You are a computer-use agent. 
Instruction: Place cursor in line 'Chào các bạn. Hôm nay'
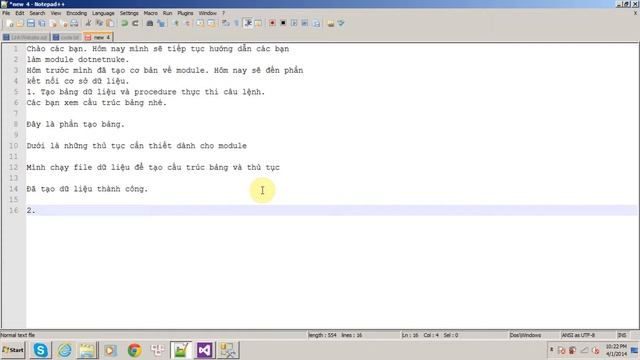[x=158, y=49]
